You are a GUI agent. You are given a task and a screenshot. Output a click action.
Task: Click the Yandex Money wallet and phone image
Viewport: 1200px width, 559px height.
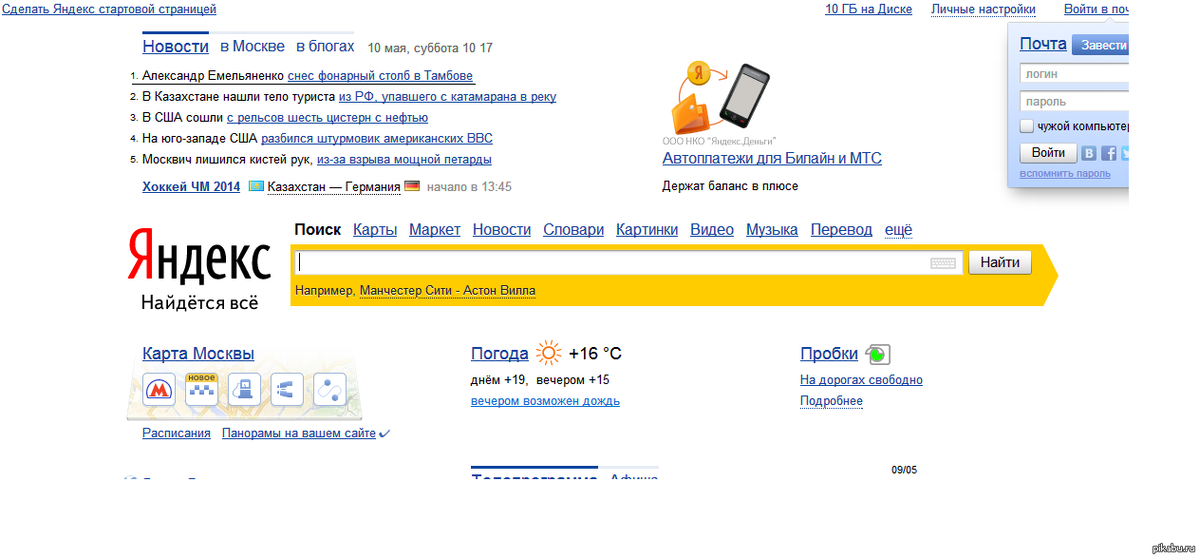coord(721,98)
